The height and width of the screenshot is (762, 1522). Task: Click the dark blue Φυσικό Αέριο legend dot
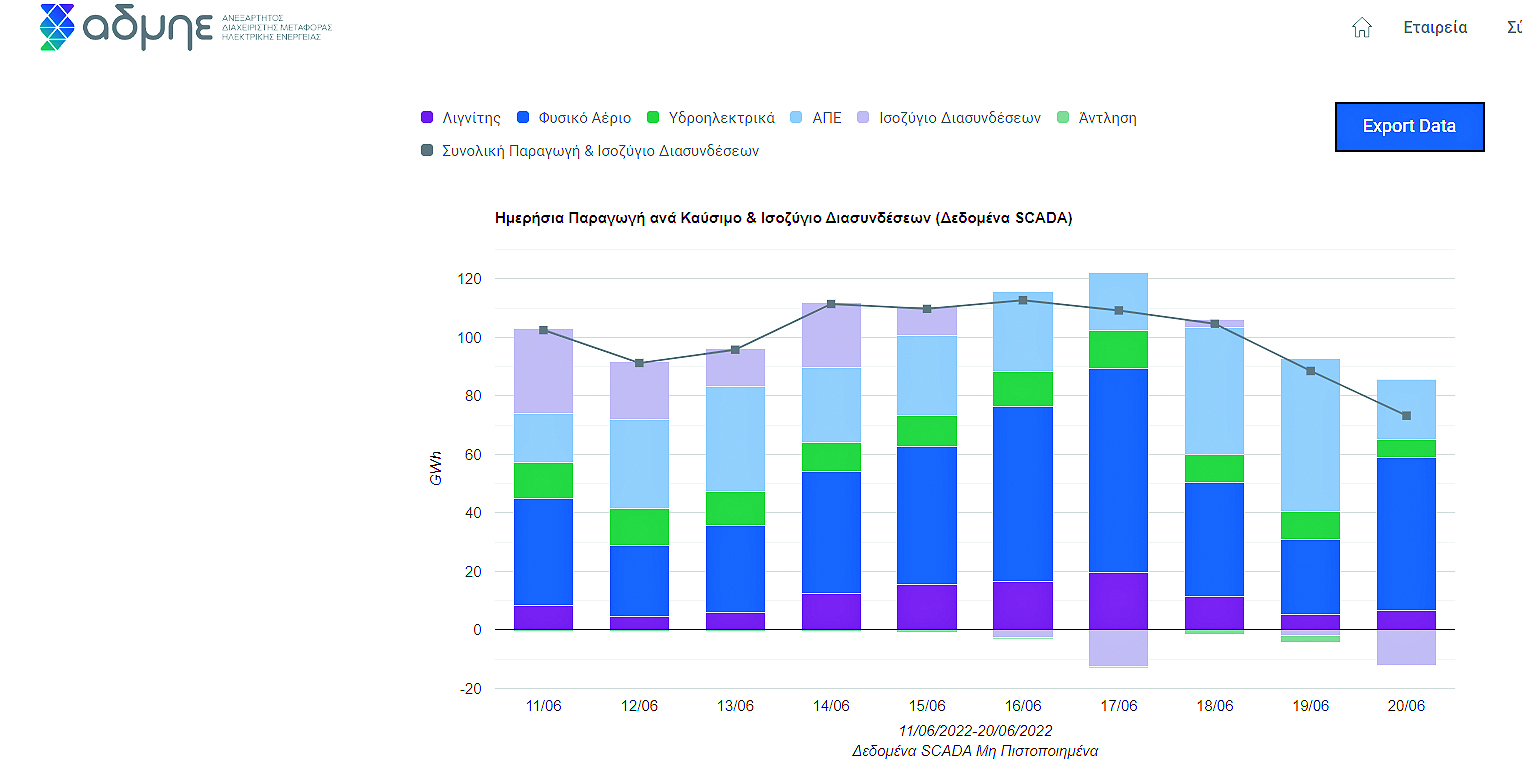click(523, 118)
